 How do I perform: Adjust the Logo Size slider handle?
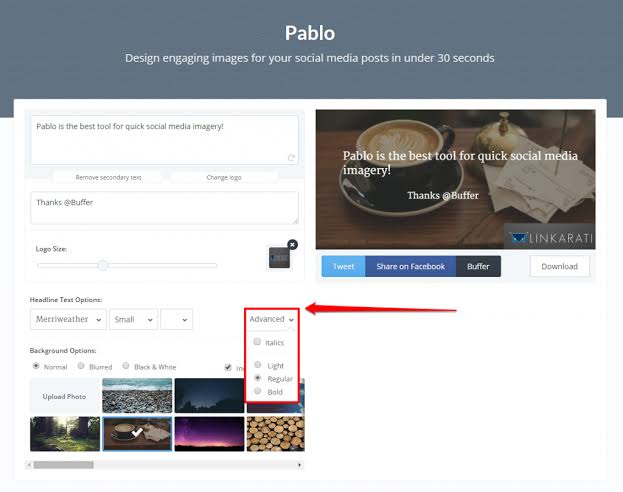pyautogui.click(x=103, y=265)
